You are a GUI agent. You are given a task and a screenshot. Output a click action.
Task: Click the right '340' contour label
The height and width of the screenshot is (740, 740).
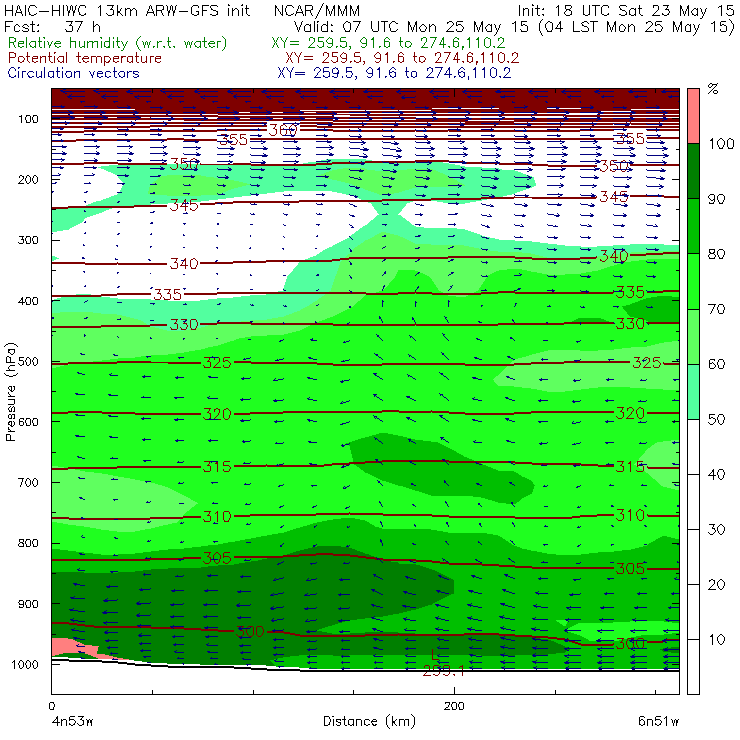point(614,256)
